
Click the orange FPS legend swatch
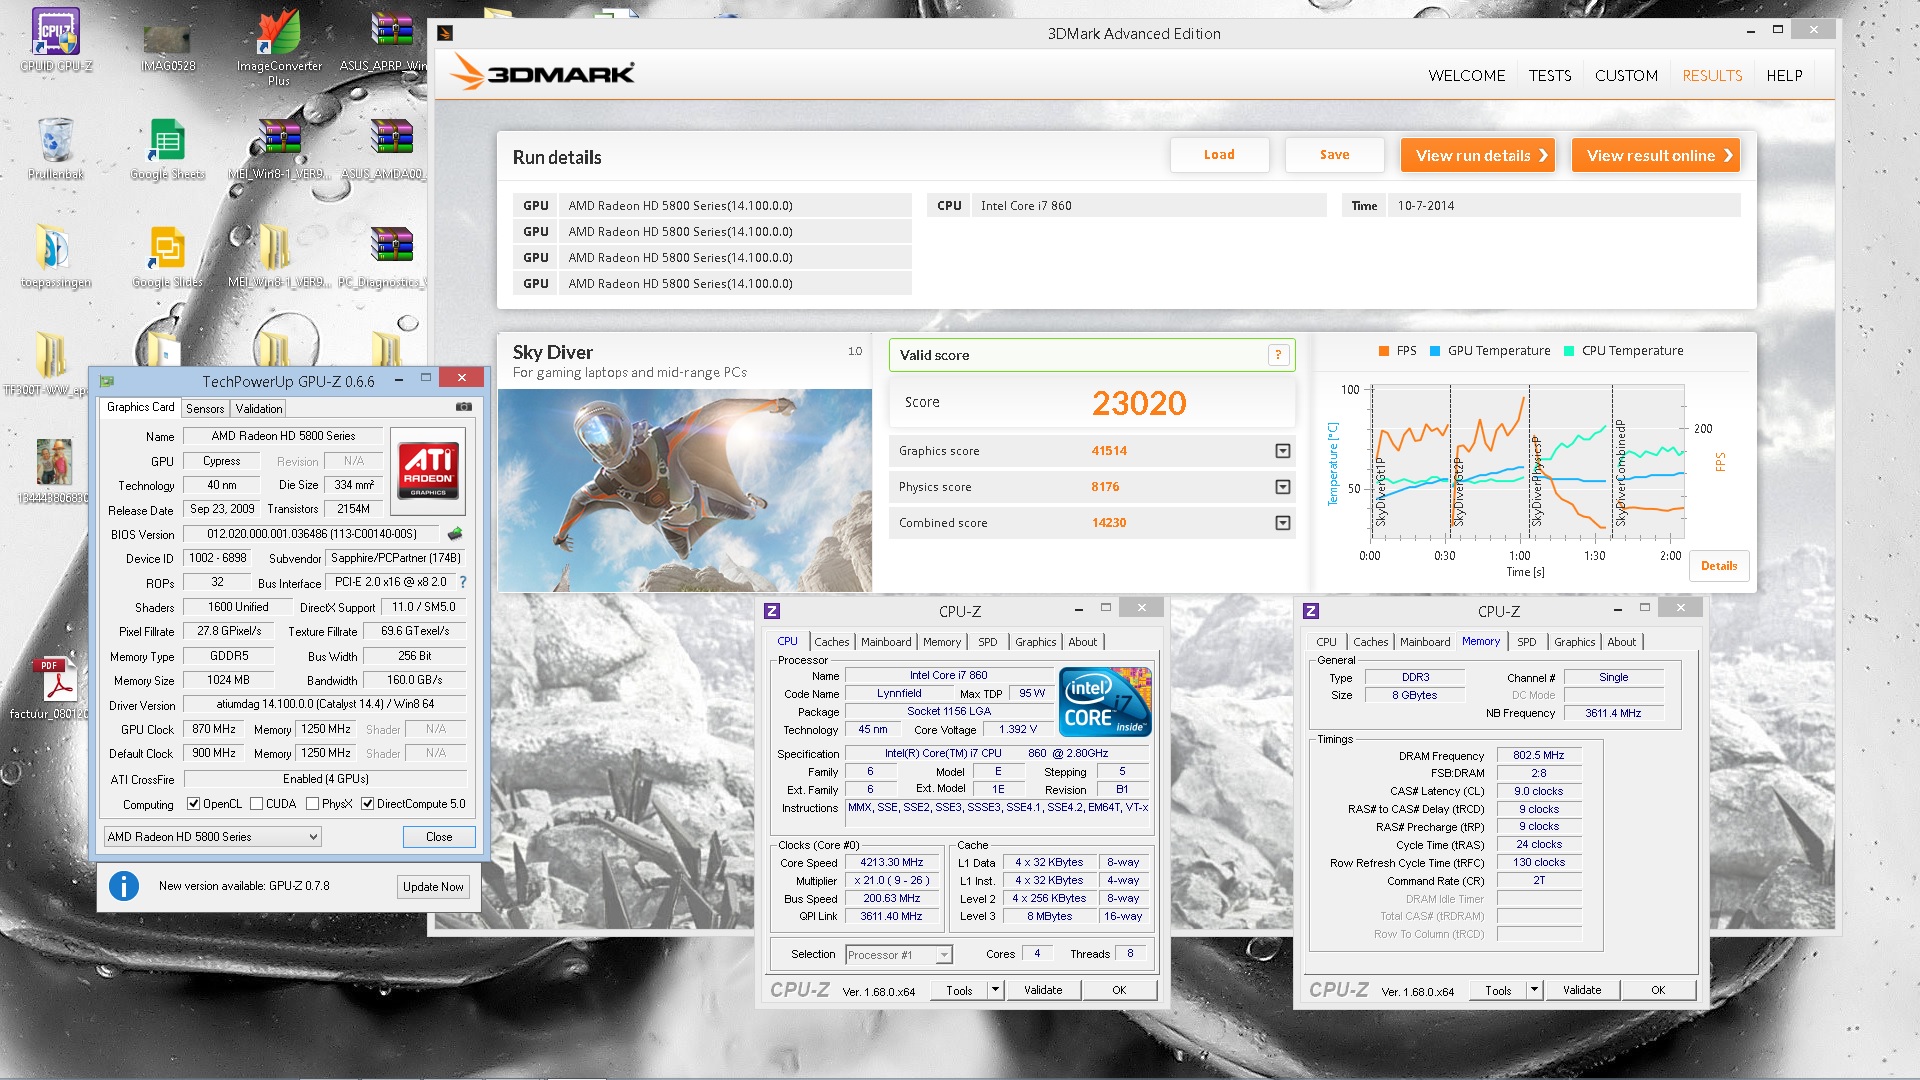[1384, 351]
